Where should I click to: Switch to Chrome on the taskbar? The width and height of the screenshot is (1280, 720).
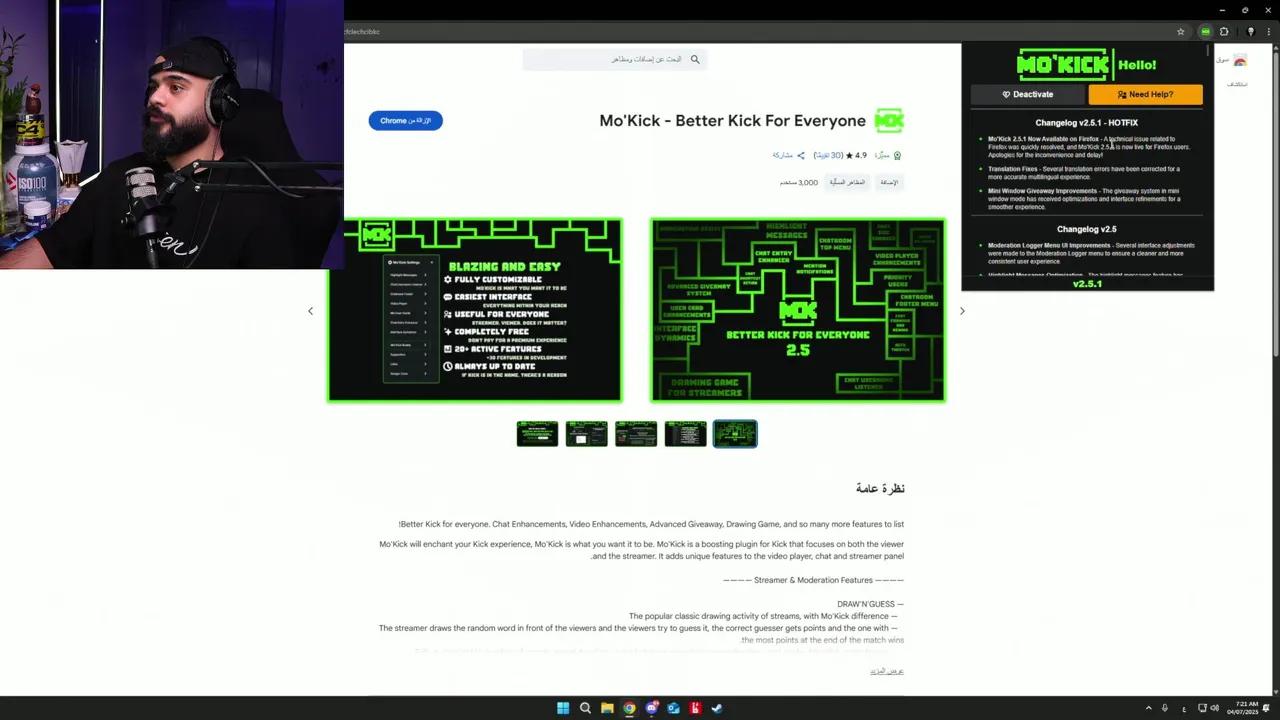pos(629,708)
